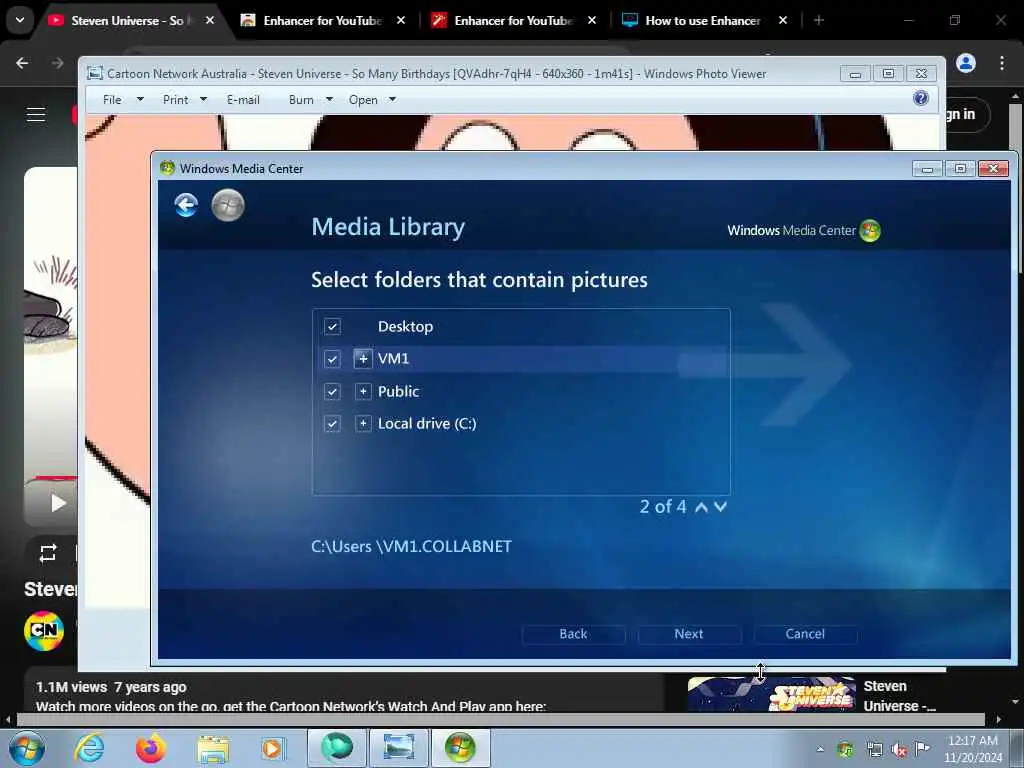Click E-mail in Photo Viewer
Image resolution: width=1024 pixels, height=768 pixels.
coord(243,100)
